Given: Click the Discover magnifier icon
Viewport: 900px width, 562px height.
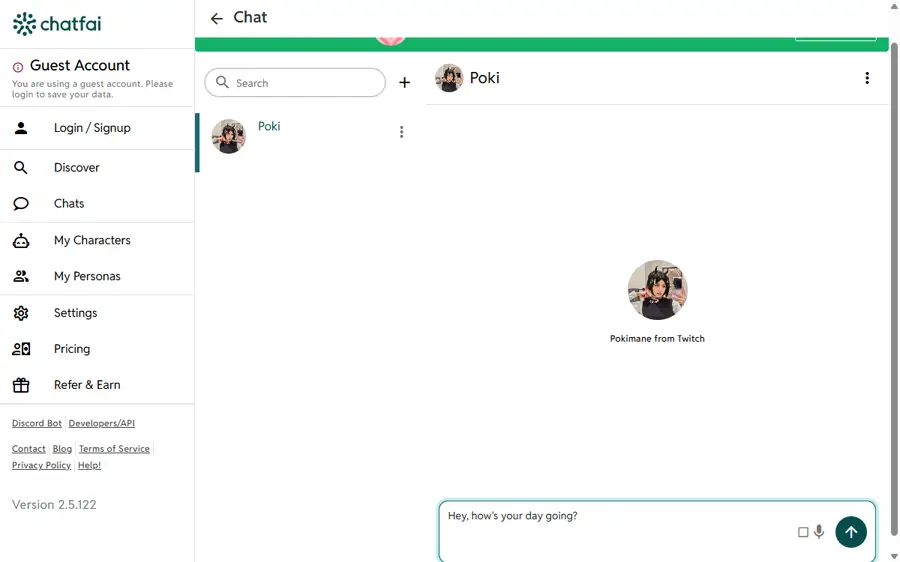Looking at the screenshot, I should coord(21,168).
